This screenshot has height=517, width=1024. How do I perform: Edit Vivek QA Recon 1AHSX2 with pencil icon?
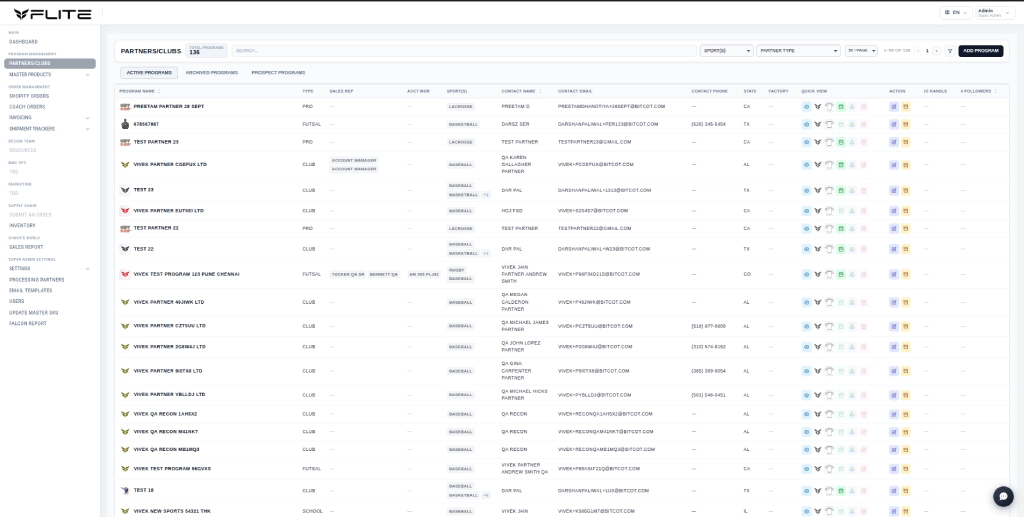pyautogui.click(x=894, y=415)
